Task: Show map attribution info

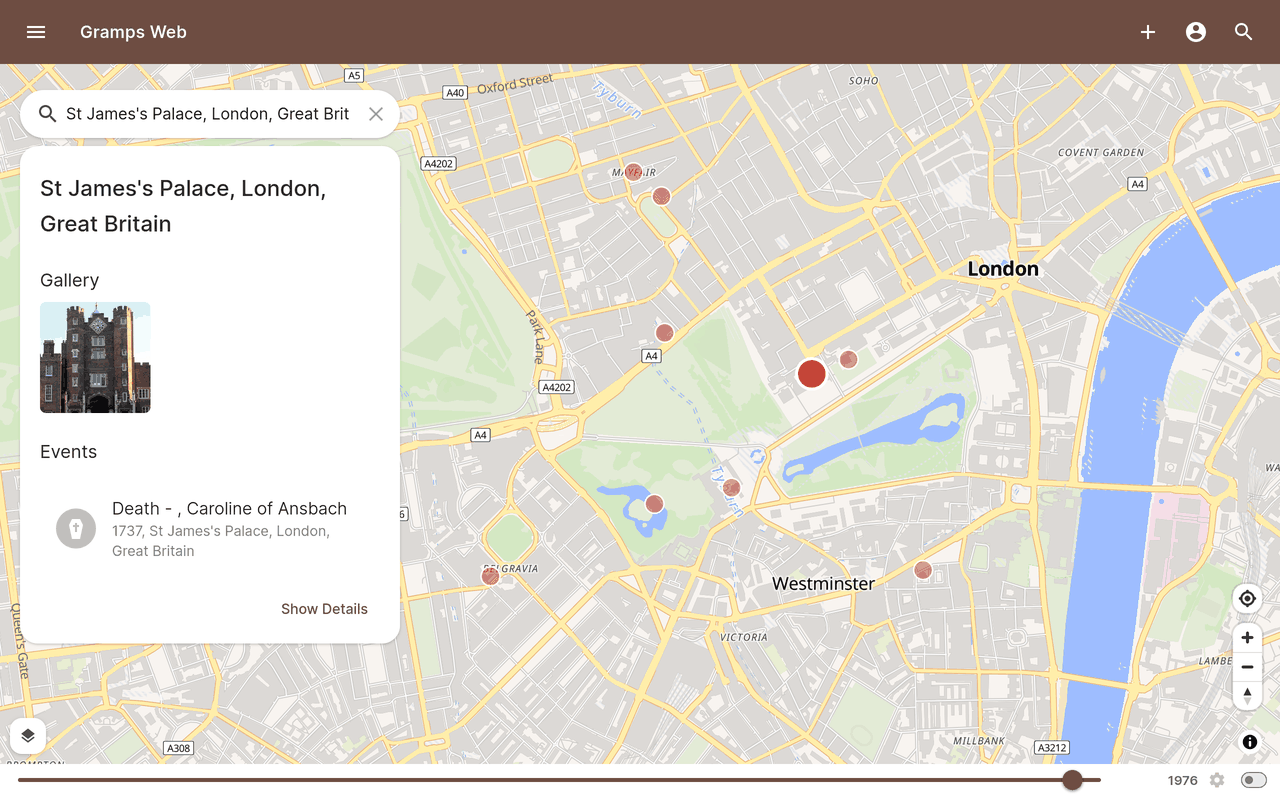Action: [1250, 742]
